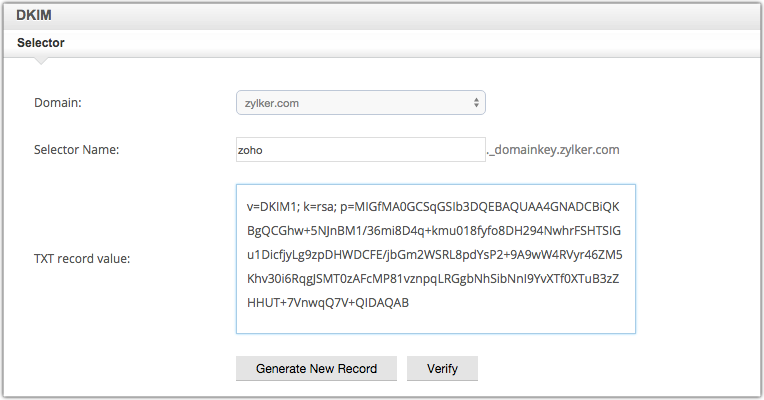
Task: Open the Domain dropdown showing zylker.com
Action: (x=359, y=102)
